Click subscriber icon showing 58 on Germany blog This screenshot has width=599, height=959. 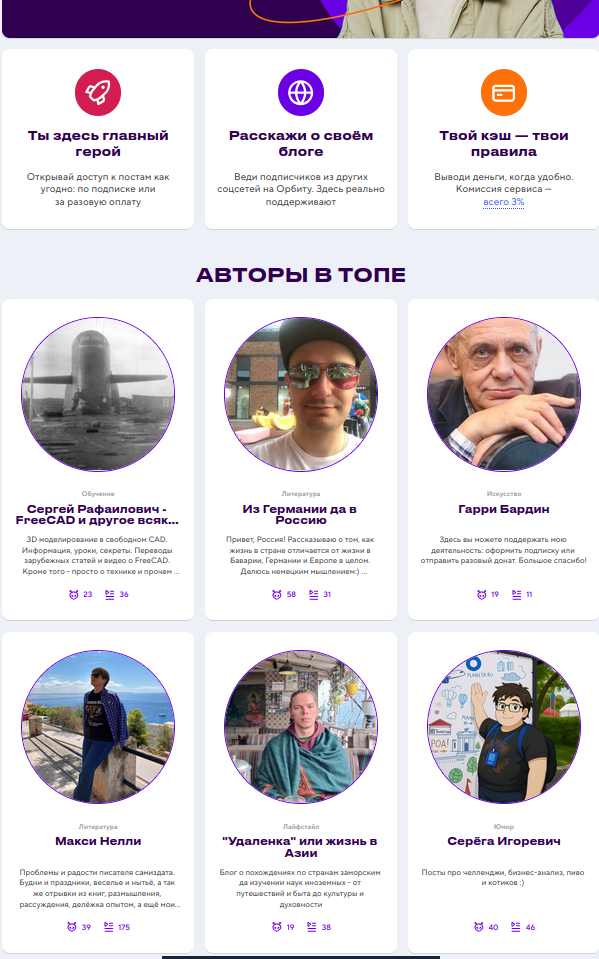click(x=277, y=594)
